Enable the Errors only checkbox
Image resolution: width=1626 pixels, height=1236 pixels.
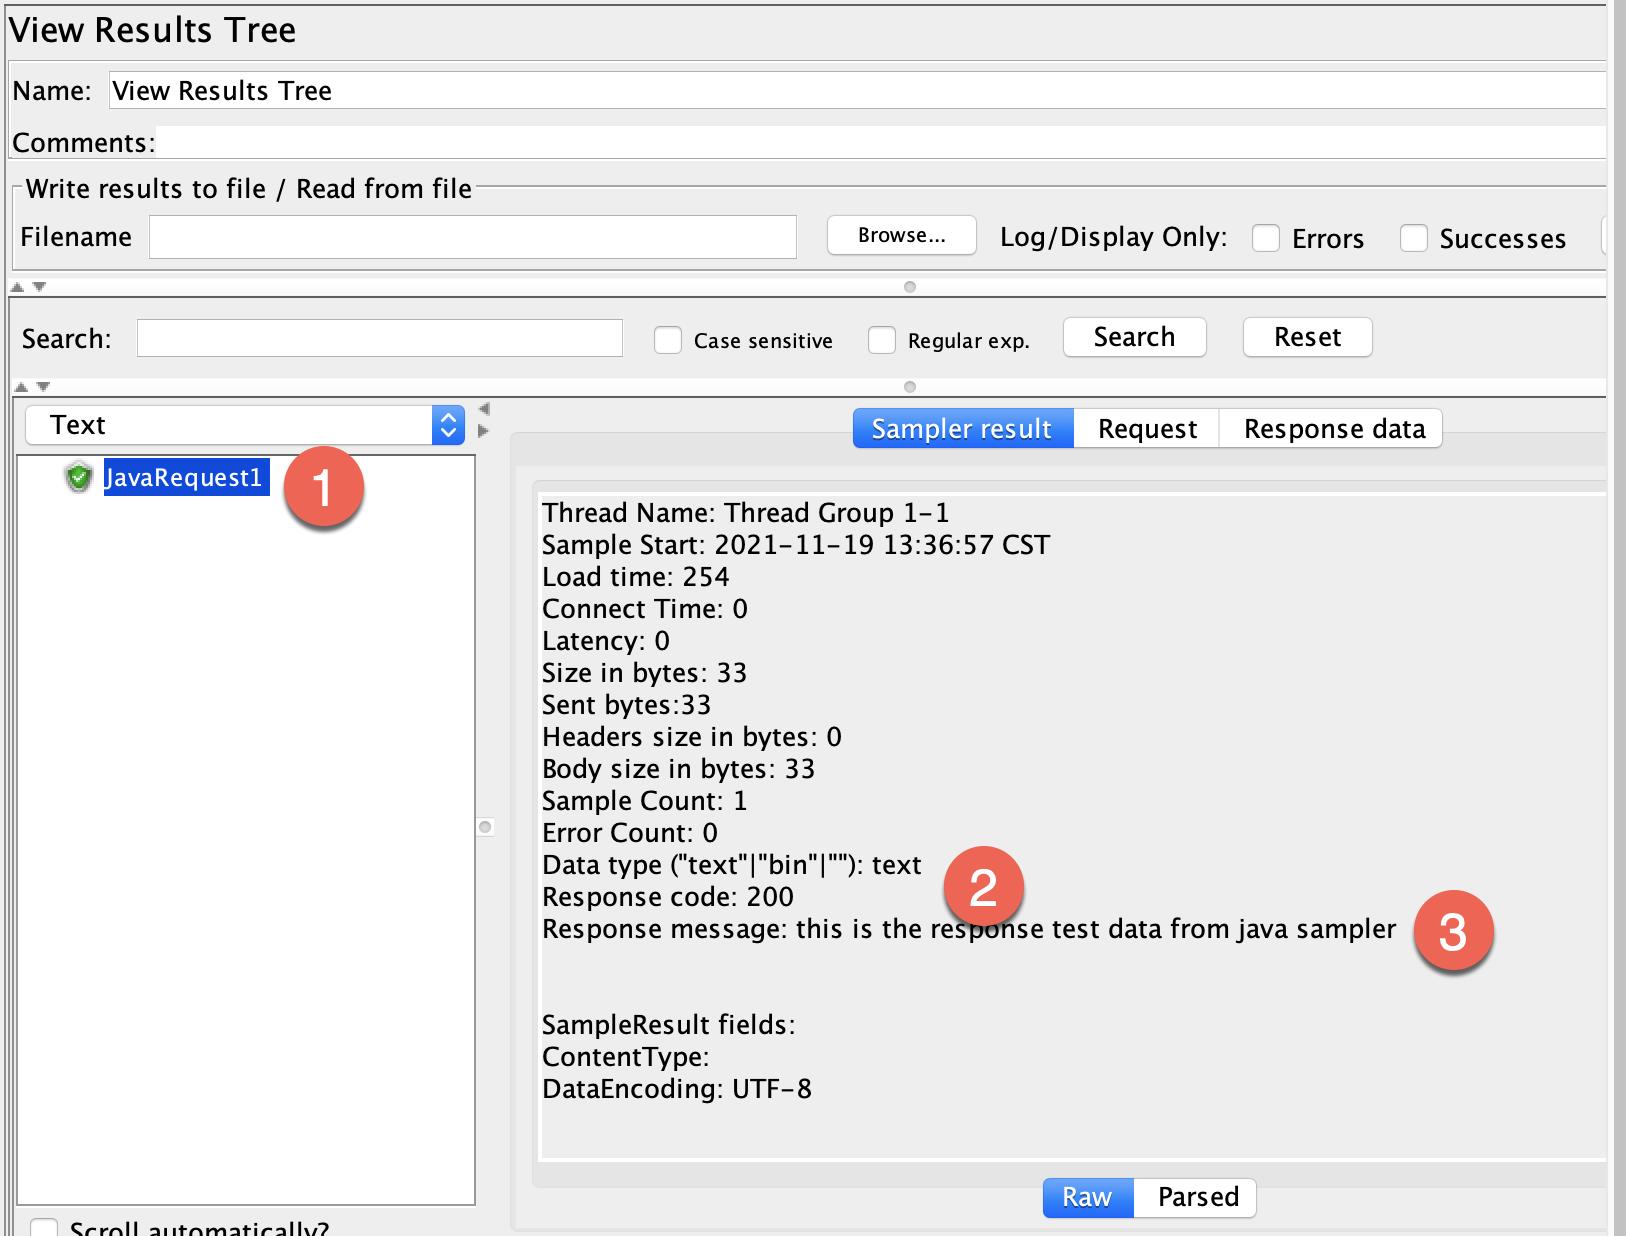coord(1266,238)
